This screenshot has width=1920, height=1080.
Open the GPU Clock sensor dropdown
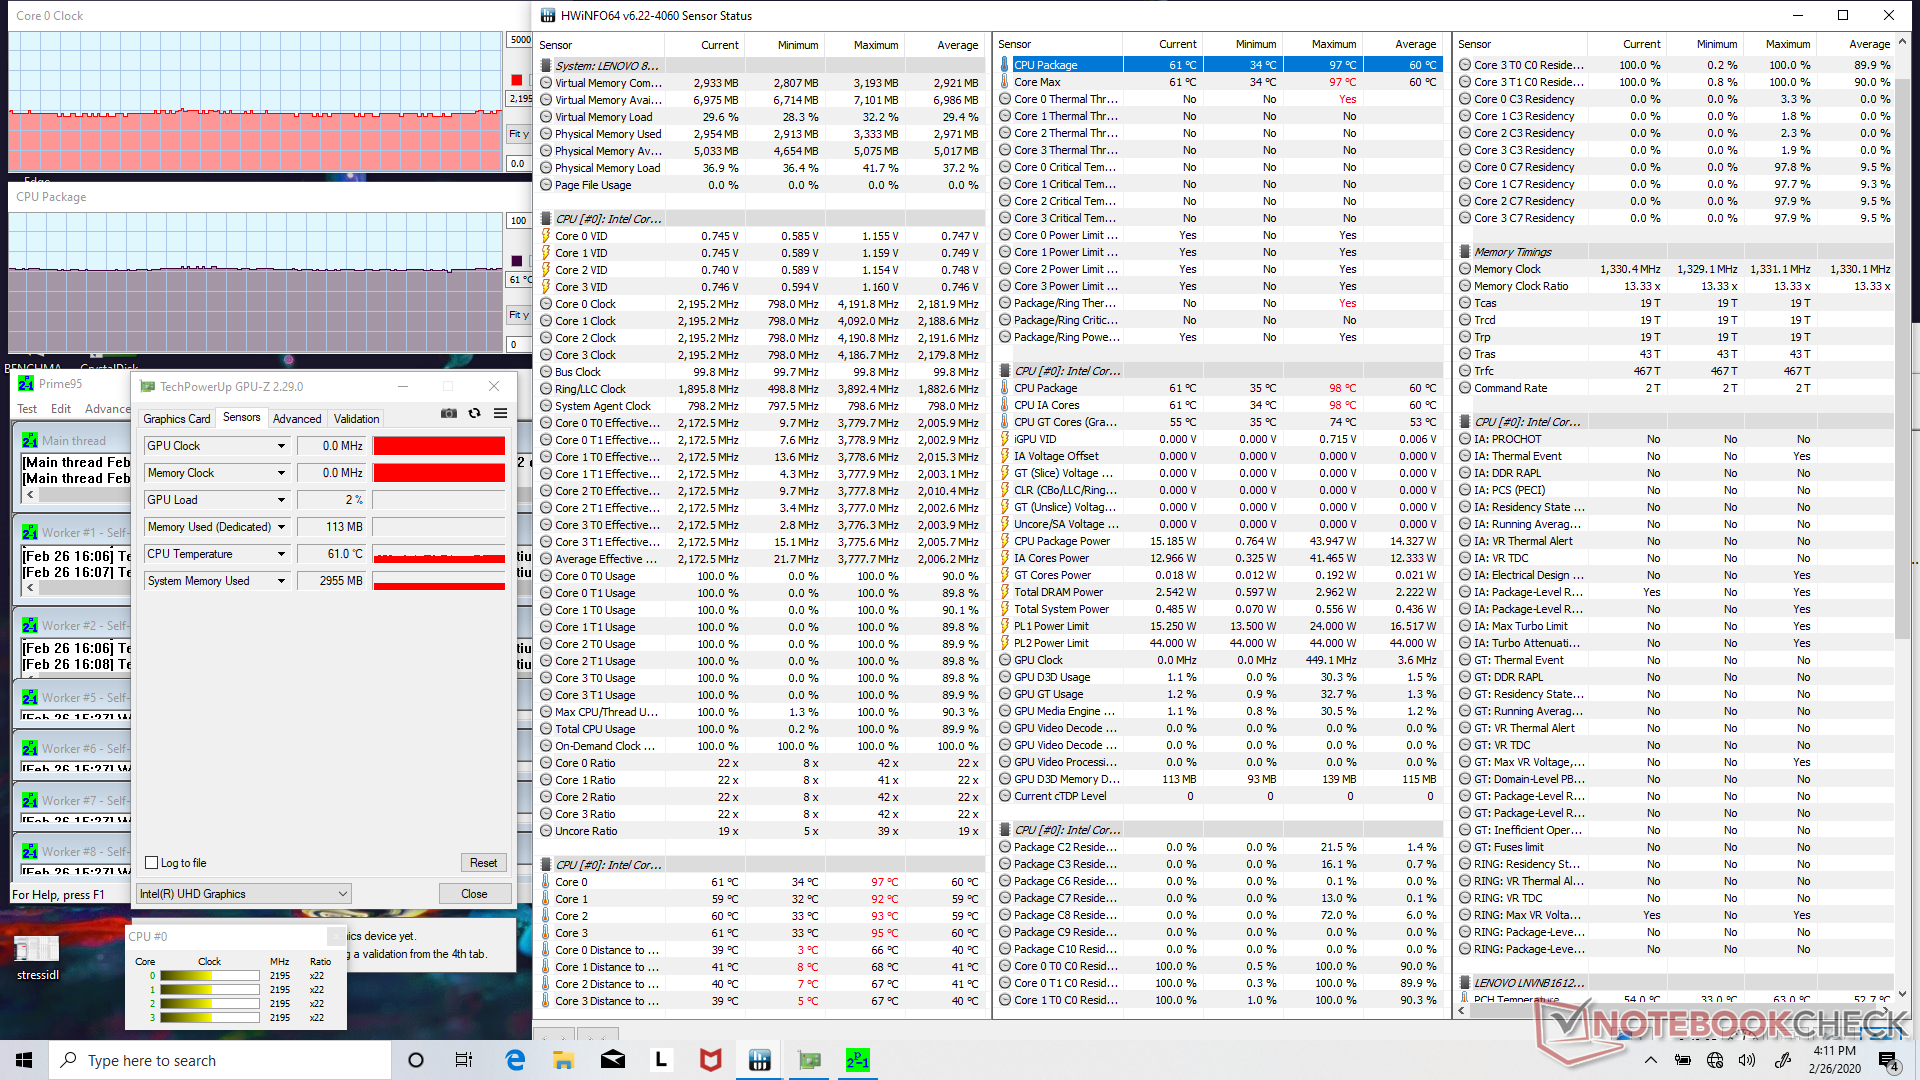pos(281,446)
